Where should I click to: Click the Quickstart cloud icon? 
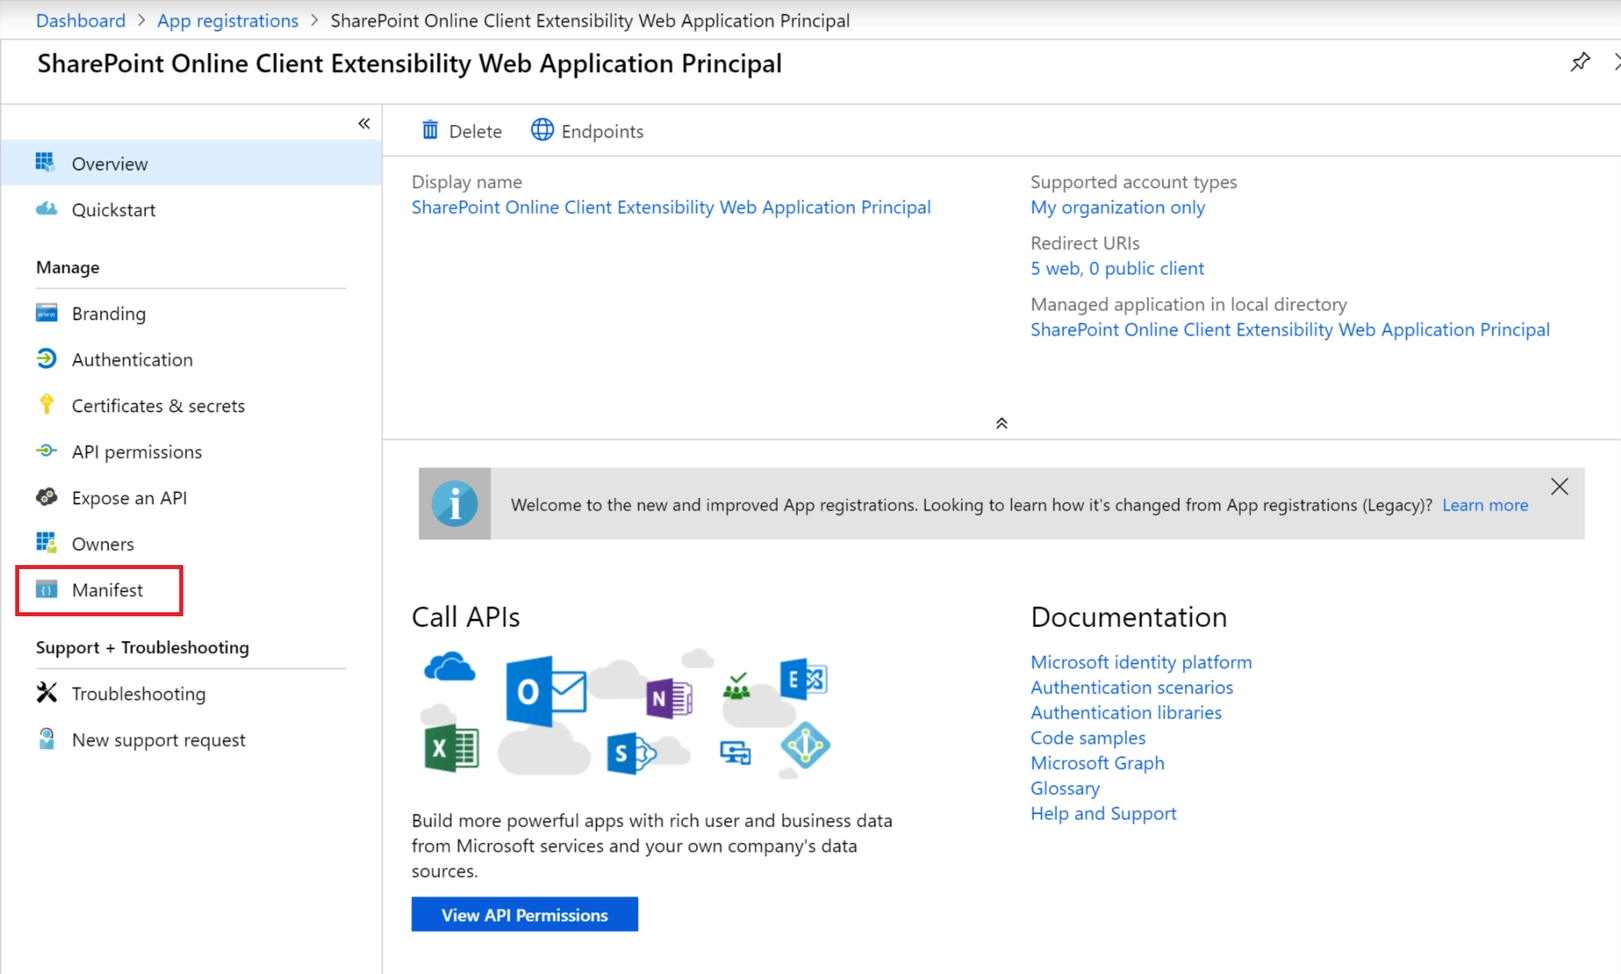pos(46,209)
